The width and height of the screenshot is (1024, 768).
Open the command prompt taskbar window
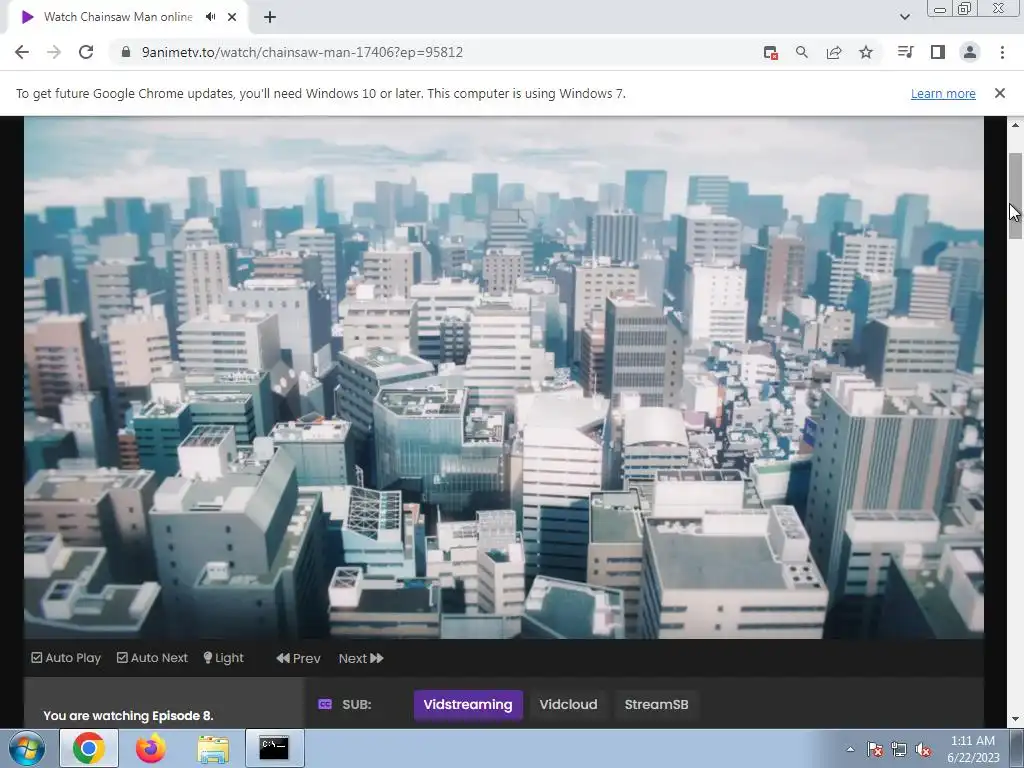pyautogui.click(x=274, y=748)
